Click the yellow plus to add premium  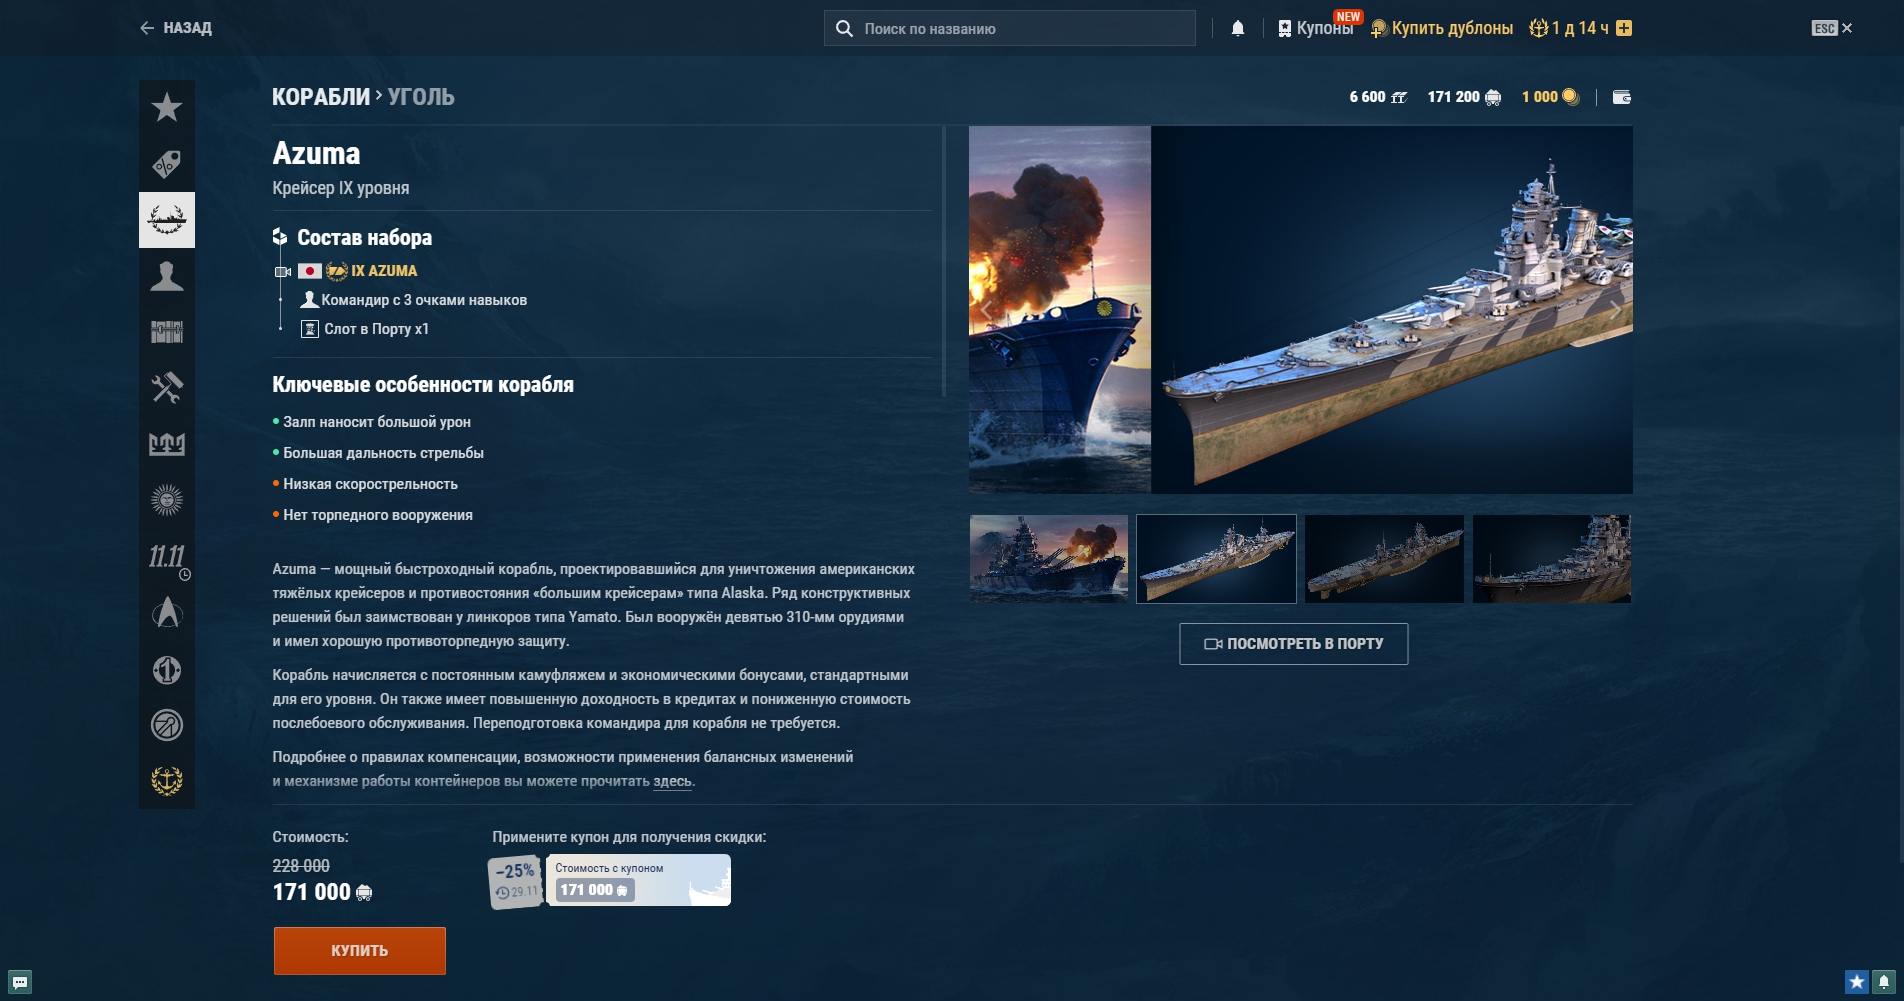click(1624, 28)
